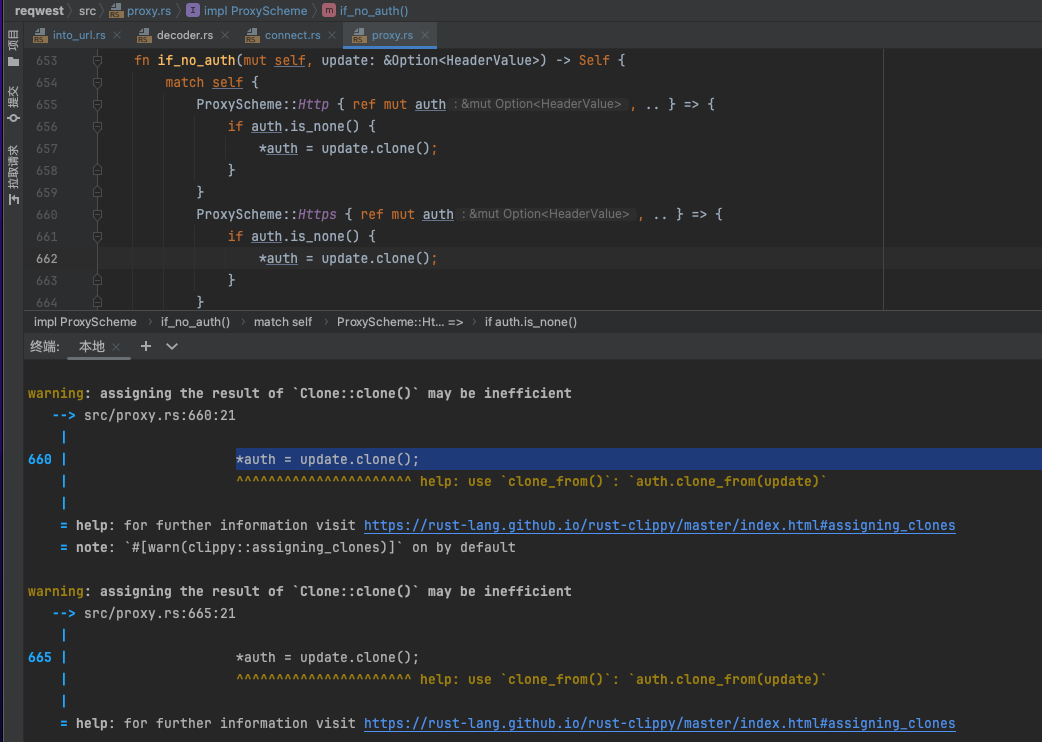Collapse the if_no_auth function at line 653

pos(97,61)
